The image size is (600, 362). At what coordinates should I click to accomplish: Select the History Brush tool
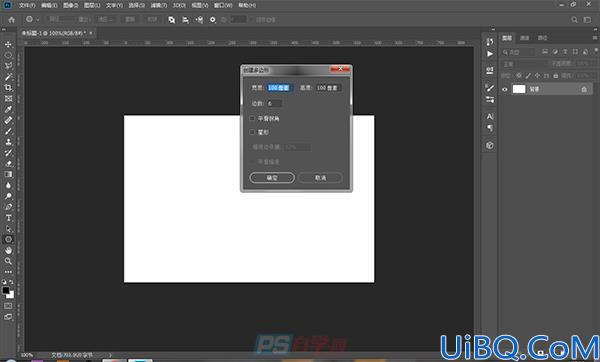[x=8, y=153]
